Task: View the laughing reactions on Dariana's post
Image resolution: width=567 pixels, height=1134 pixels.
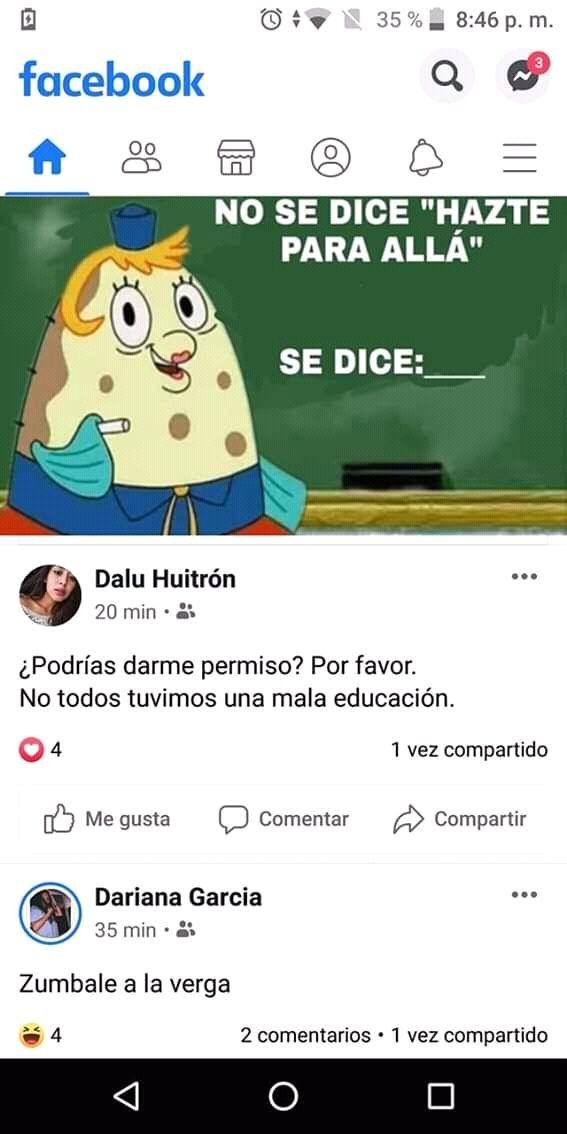Action: pyautogui.click(x=40, y=1036)
